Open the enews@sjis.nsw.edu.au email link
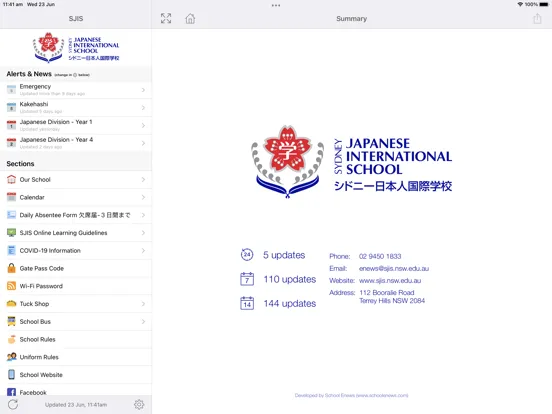 pyautogui.click(x=394, y=269)
